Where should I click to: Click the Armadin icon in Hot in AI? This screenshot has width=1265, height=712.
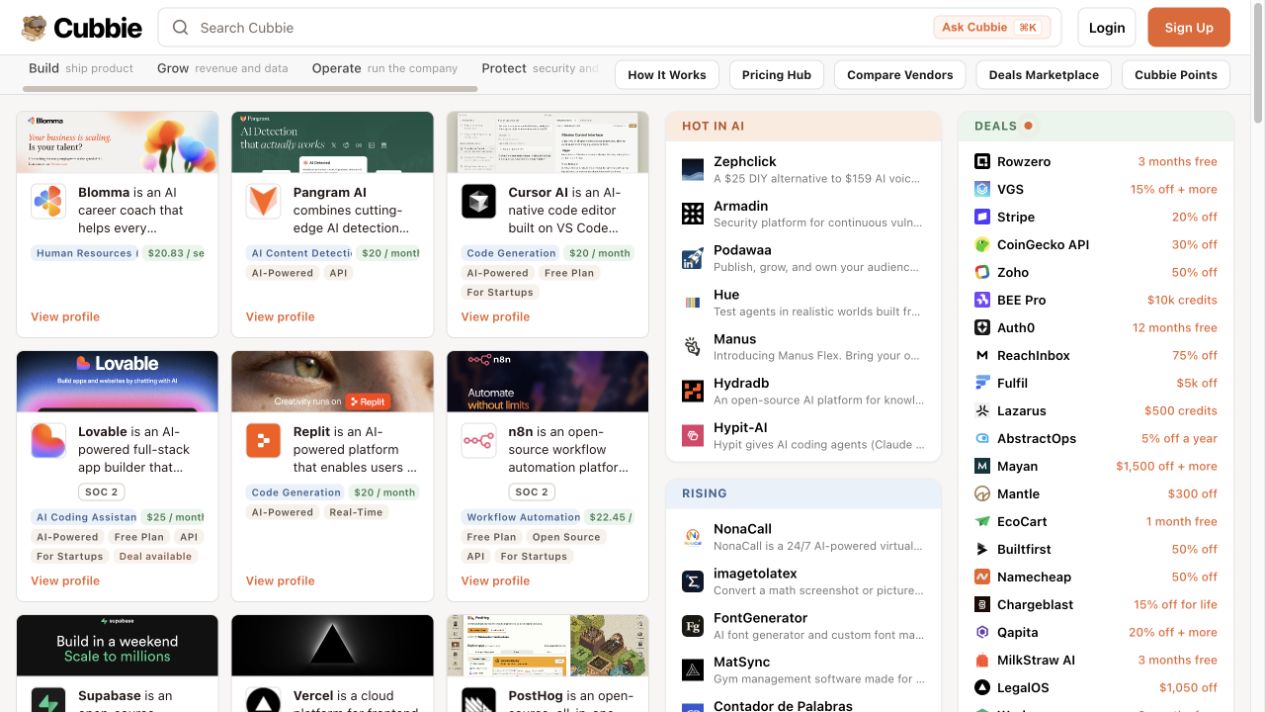tap(693, 213)
